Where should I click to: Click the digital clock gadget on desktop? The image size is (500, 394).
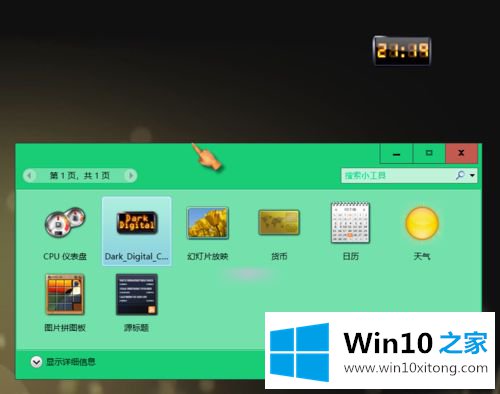[402, 51]
